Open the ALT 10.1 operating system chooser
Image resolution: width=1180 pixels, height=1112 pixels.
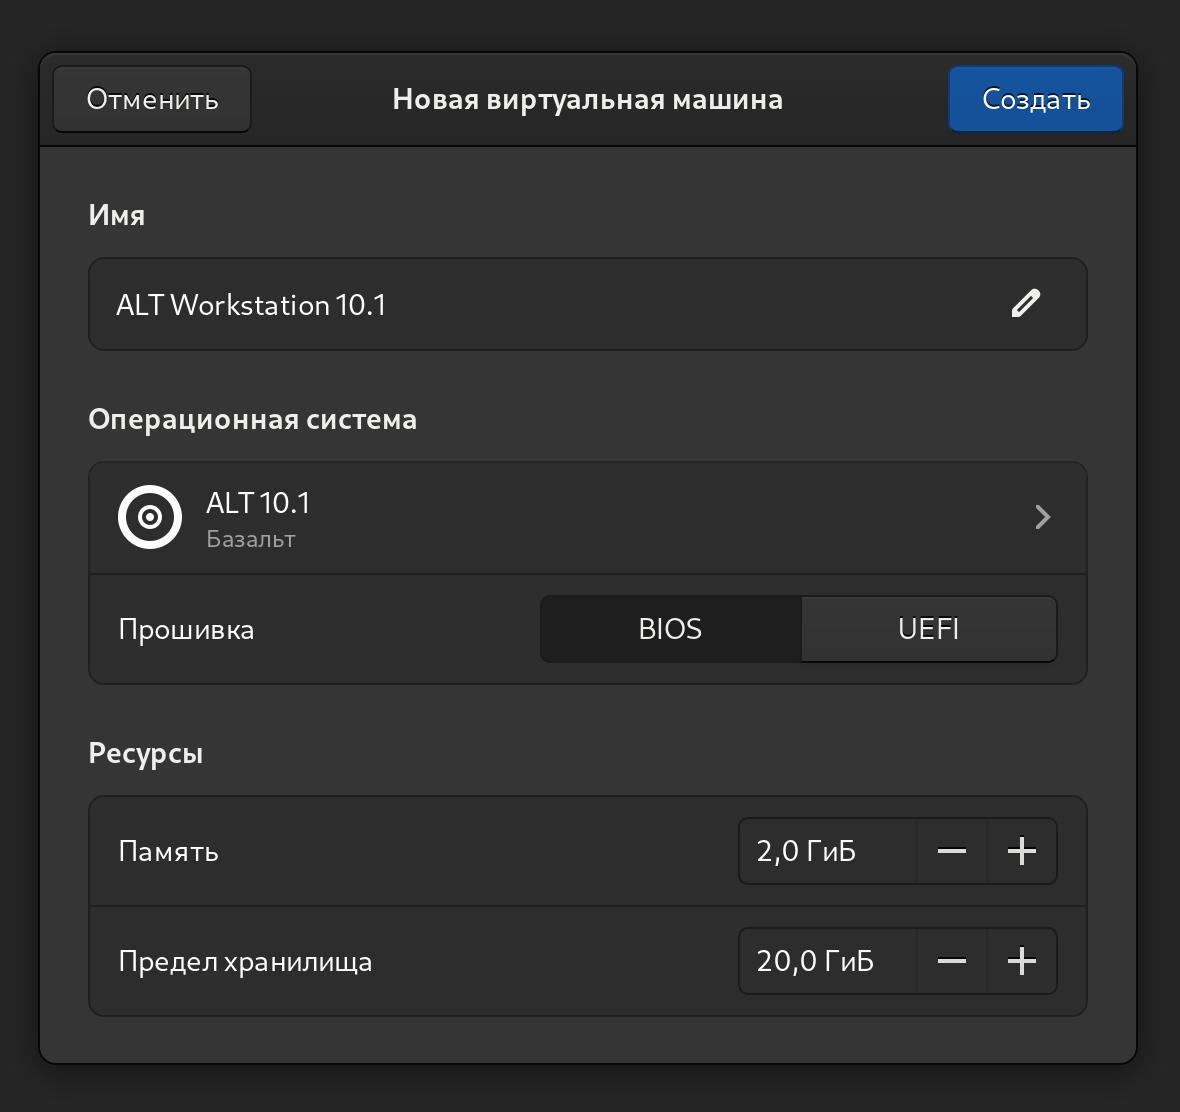tap(588, 518)
